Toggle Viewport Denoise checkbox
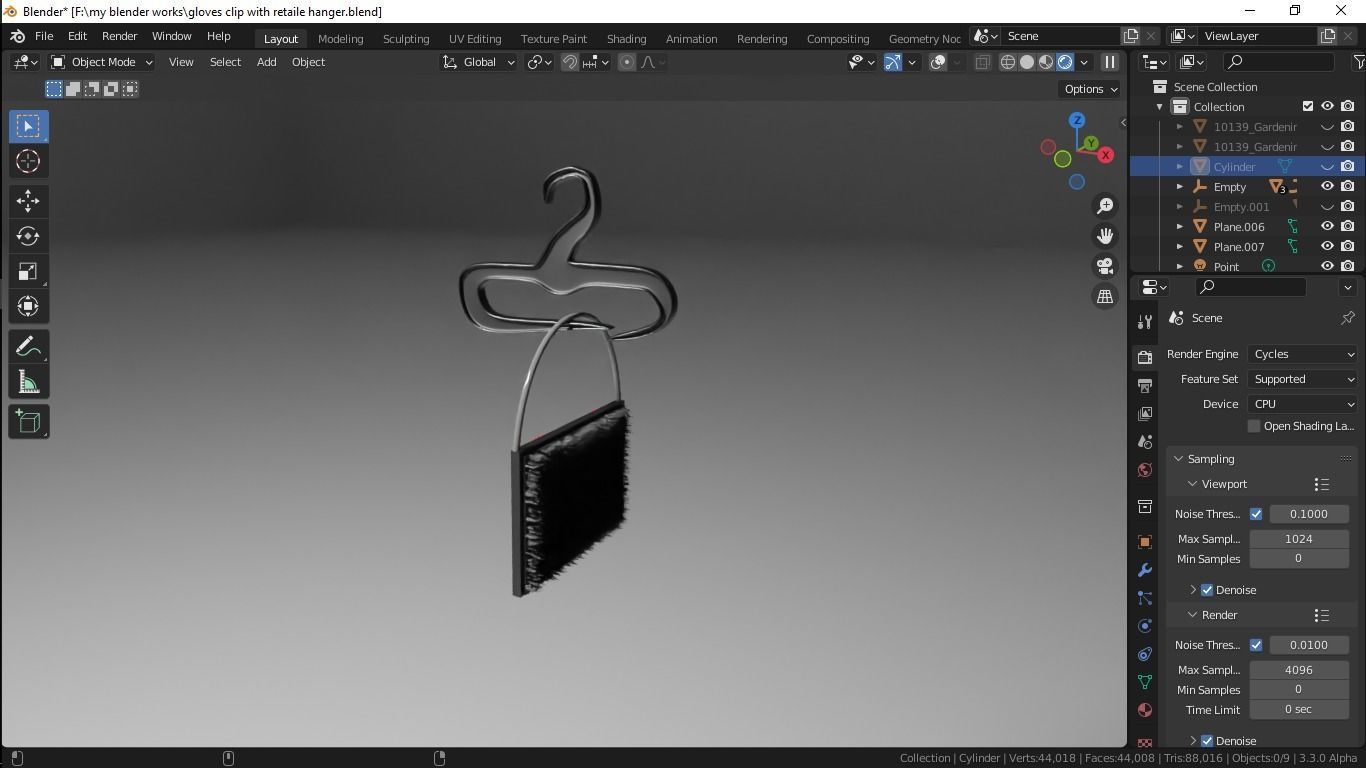1366x768 pixels. point(1207,590)
